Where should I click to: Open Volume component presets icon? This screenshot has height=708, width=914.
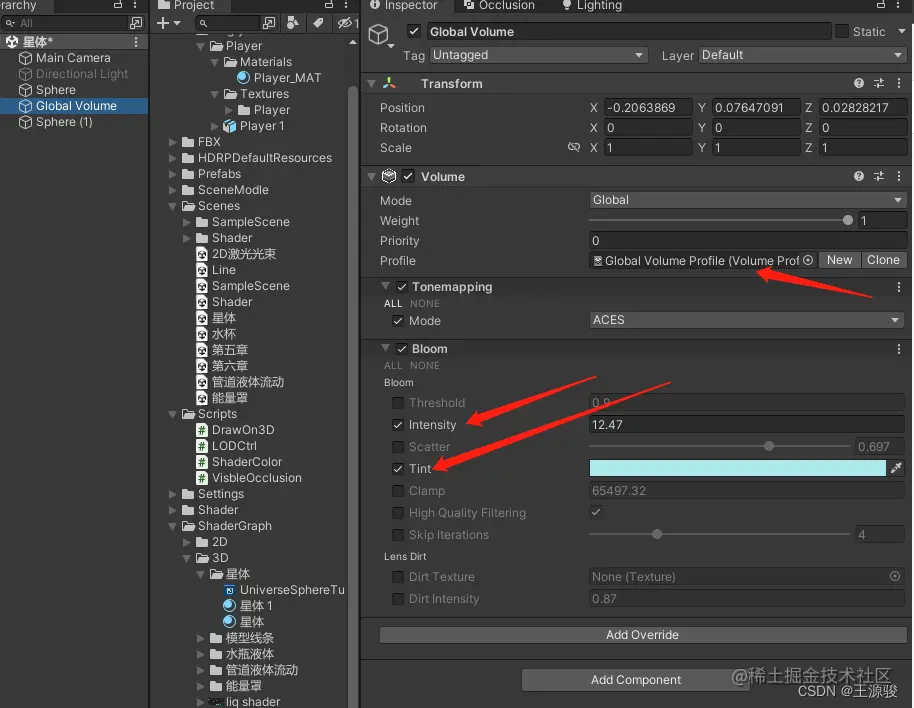(x=879, y=176)
